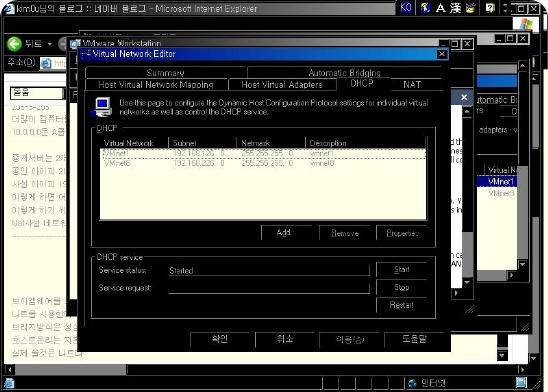
Task: Close the background blue-titled panel with X
Action: coord(464,97)
